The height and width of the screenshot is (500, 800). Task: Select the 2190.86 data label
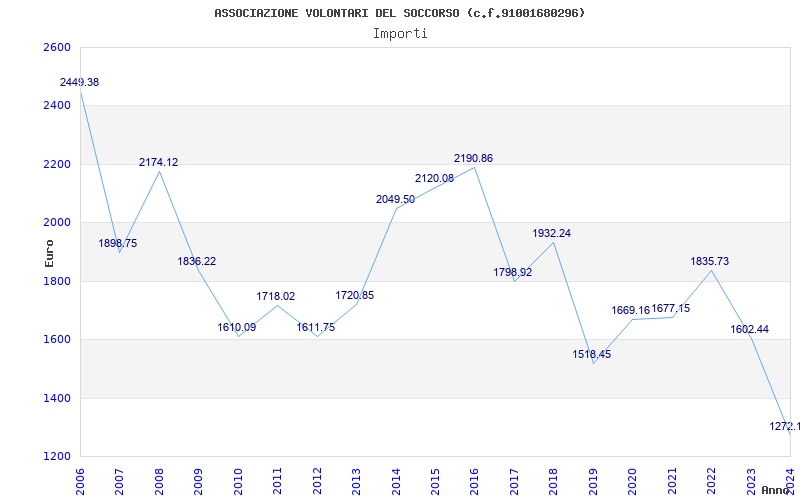[473, 158]
